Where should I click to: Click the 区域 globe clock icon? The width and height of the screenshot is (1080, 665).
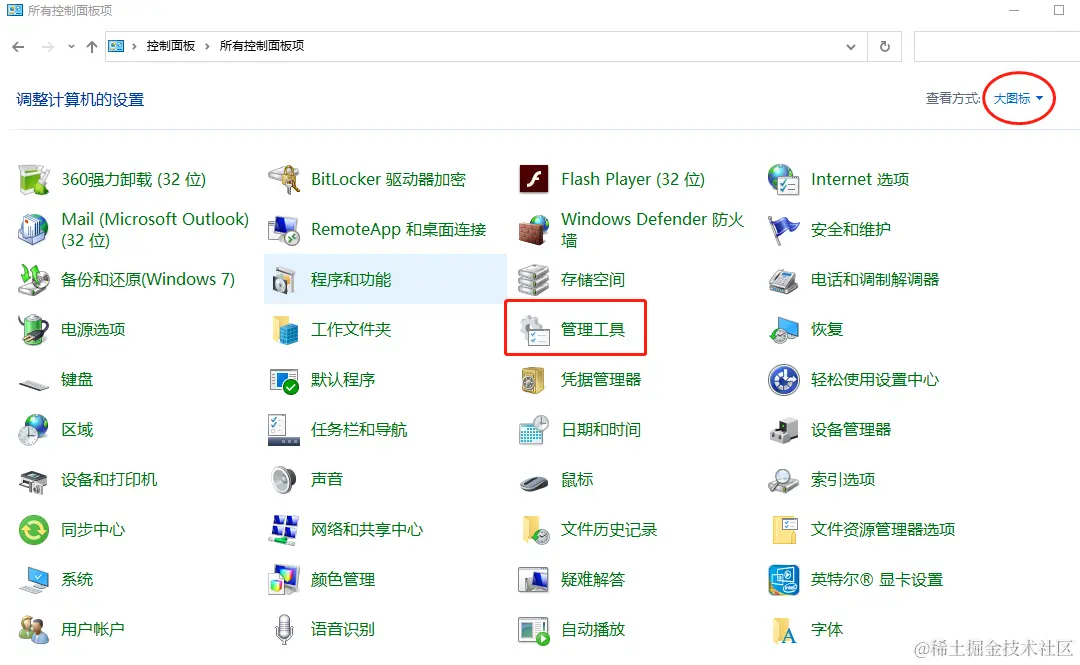[34, 429]
